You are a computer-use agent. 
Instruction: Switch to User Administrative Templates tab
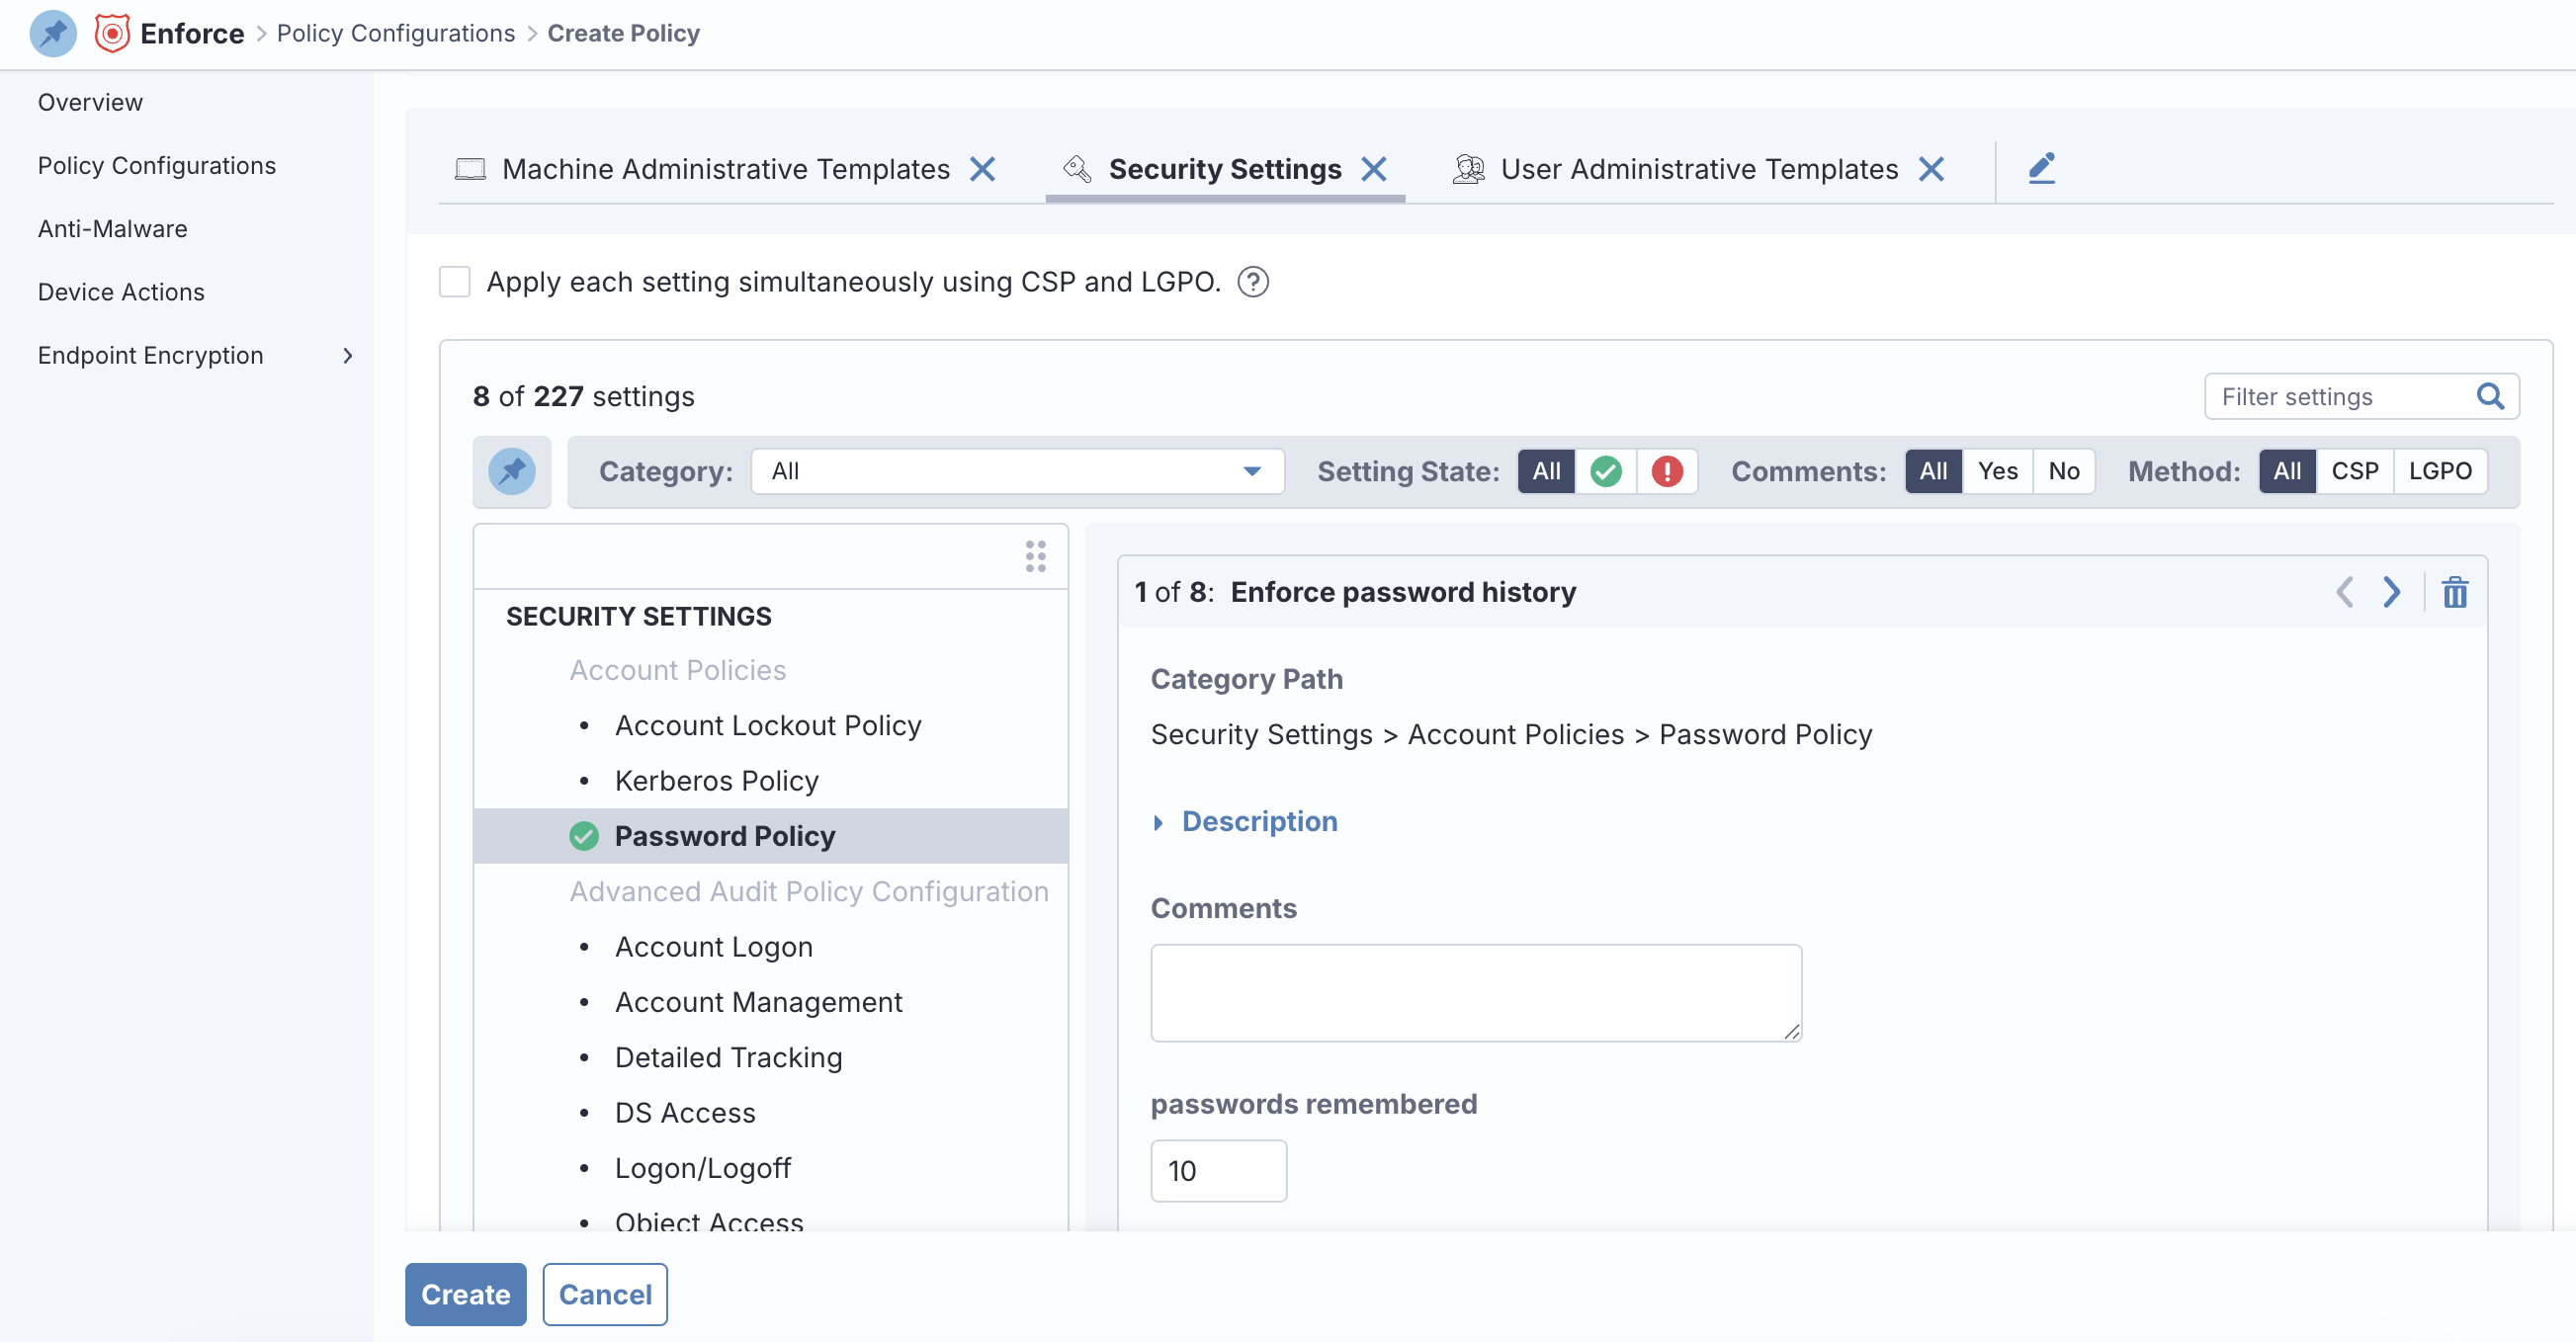click(x=1698, y=169)
